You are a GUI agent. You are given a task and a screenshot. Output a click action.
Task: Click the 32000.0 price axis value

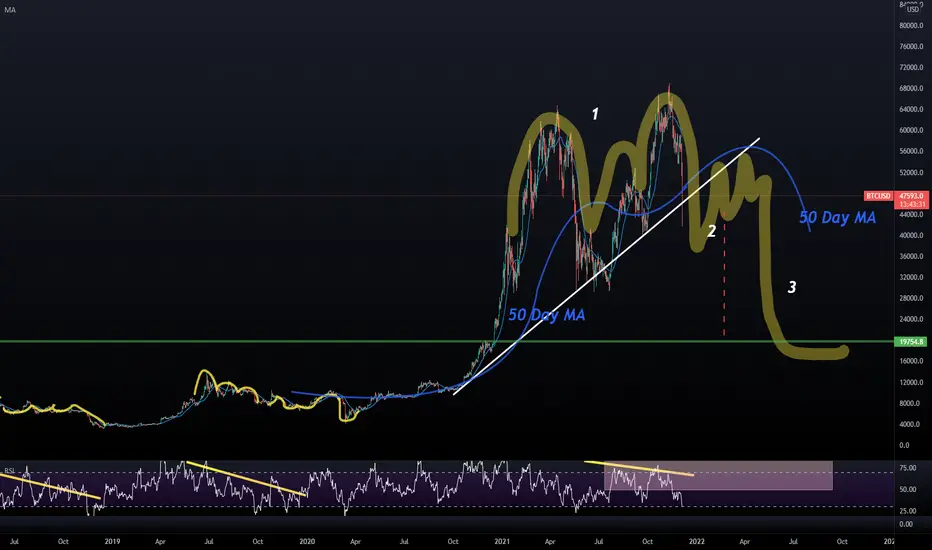pos(911,277)
